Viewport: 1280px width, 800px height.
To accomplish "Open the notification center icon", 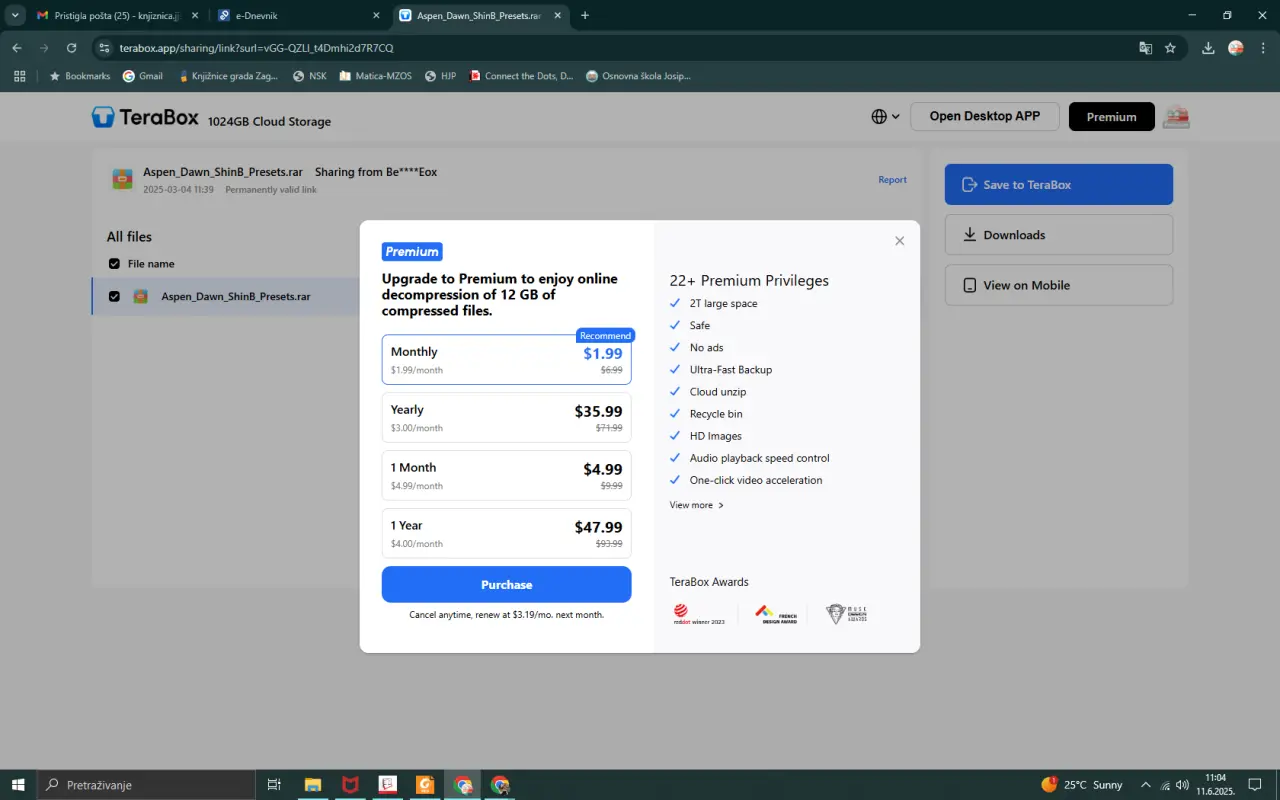I will (x=1255, y=785).
